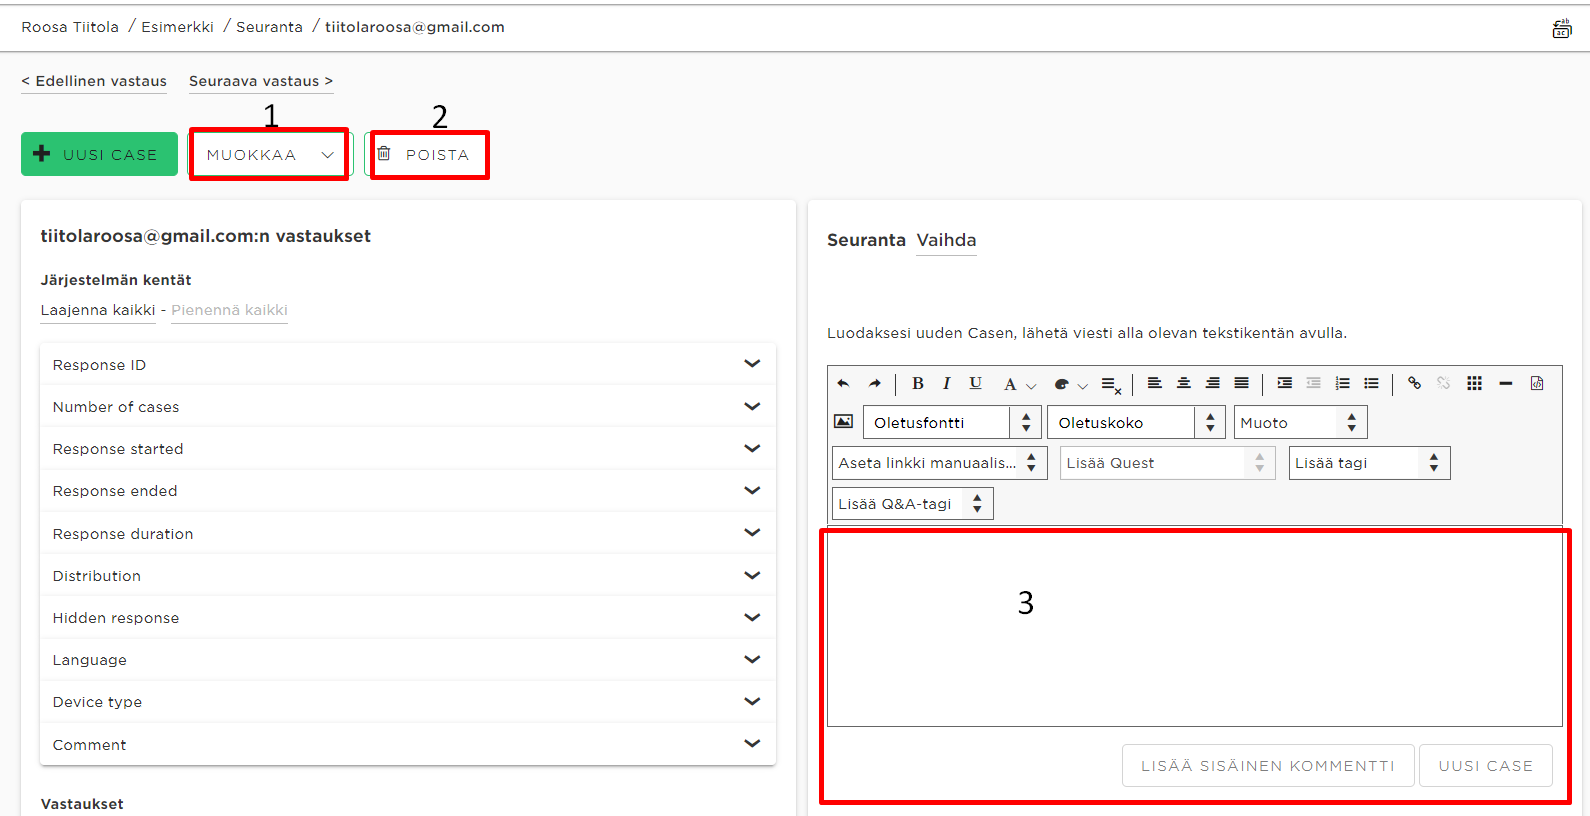Align text right

(1212, 383)
